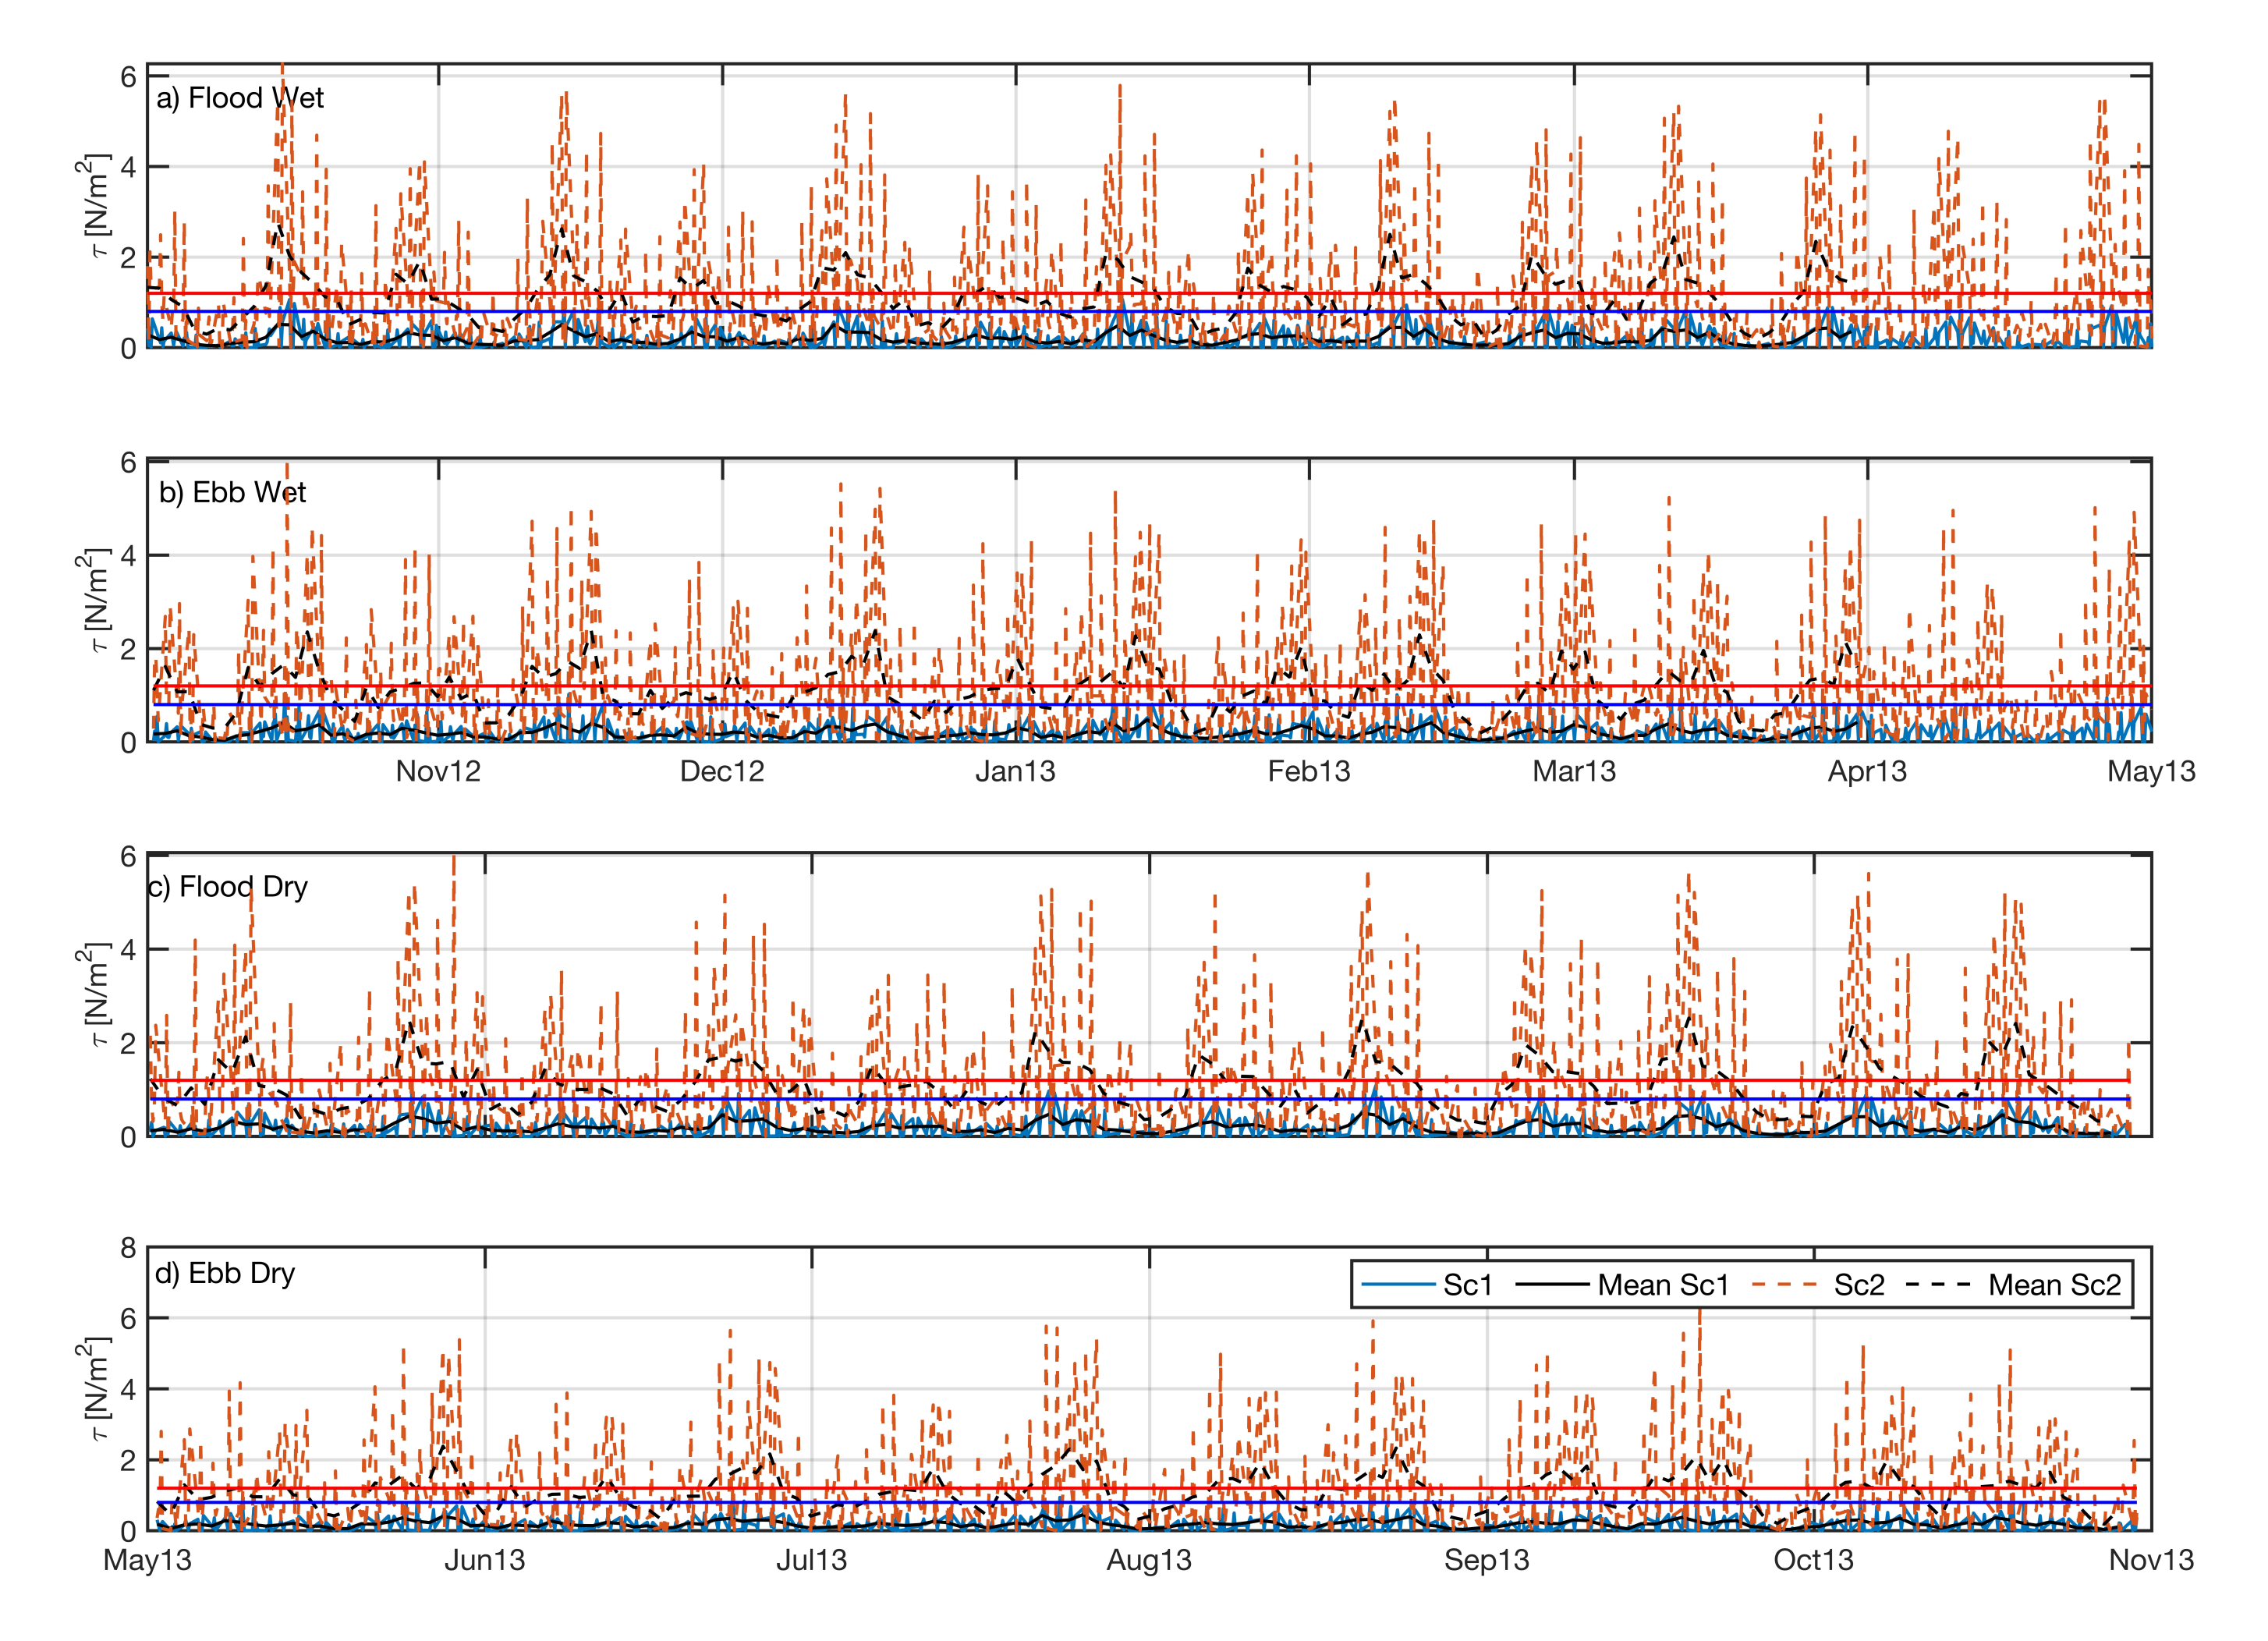Click the Apr13 x-axis tick label
Image resolution: width=2268 pixels, height=1641 pixels.
[1867, 771]
